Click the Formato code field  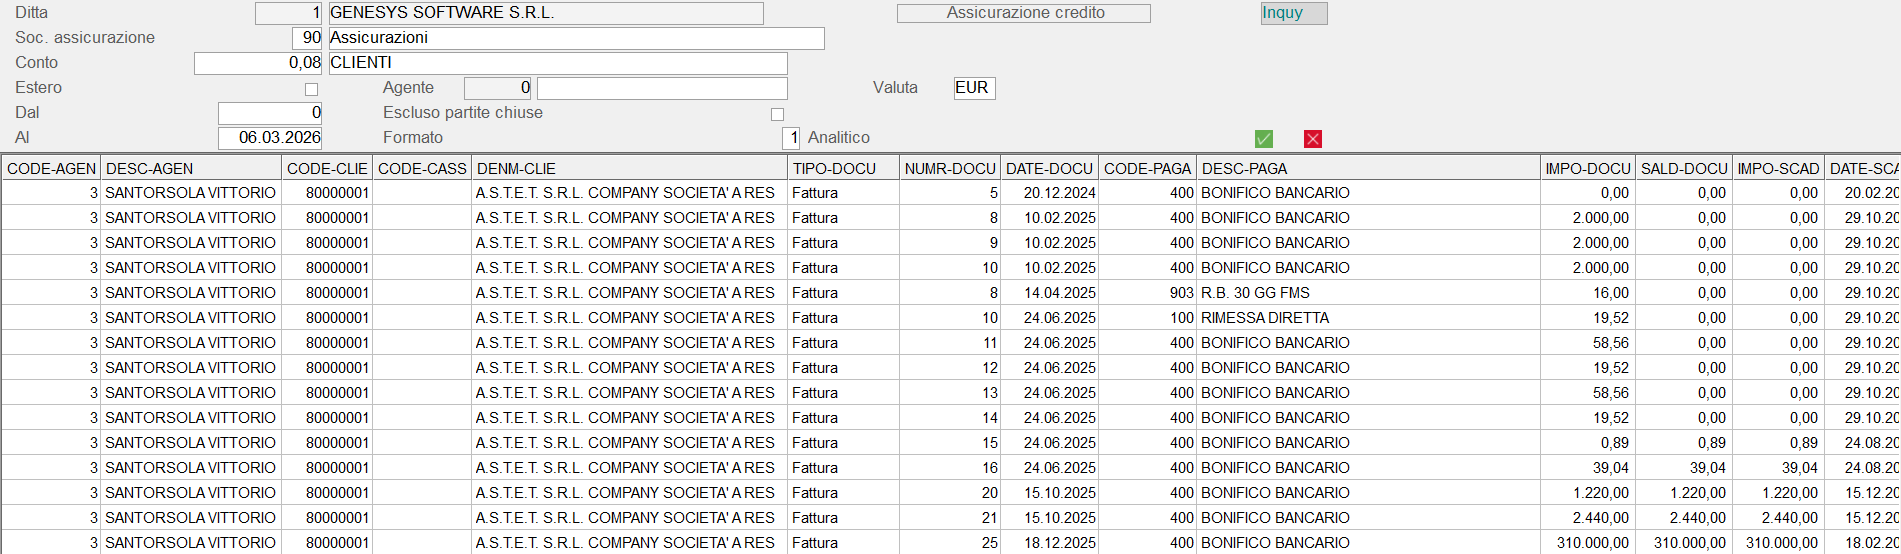click(791, 138)
